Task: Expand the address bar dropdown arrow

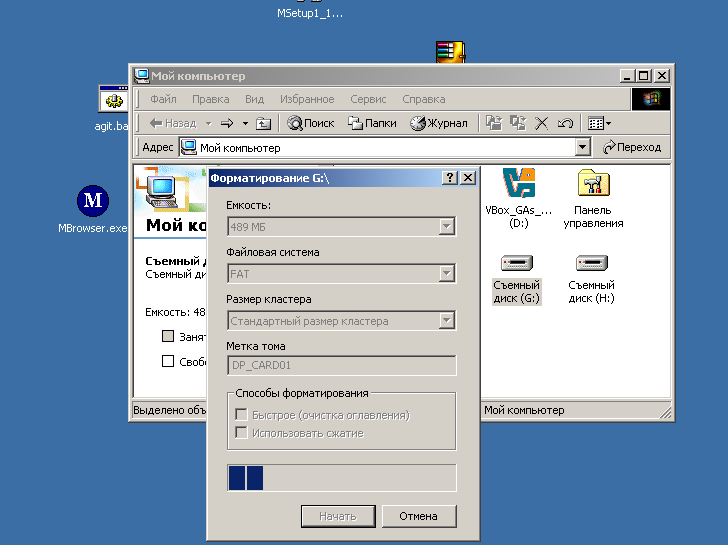Action: 583,148
